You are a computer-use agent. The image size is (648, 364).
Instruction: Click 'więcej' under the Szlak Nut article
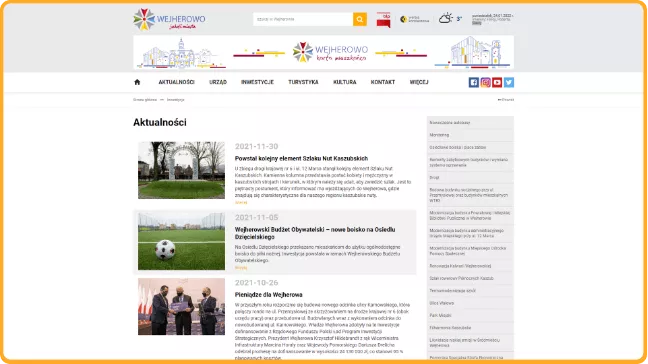tap(241, 202)
